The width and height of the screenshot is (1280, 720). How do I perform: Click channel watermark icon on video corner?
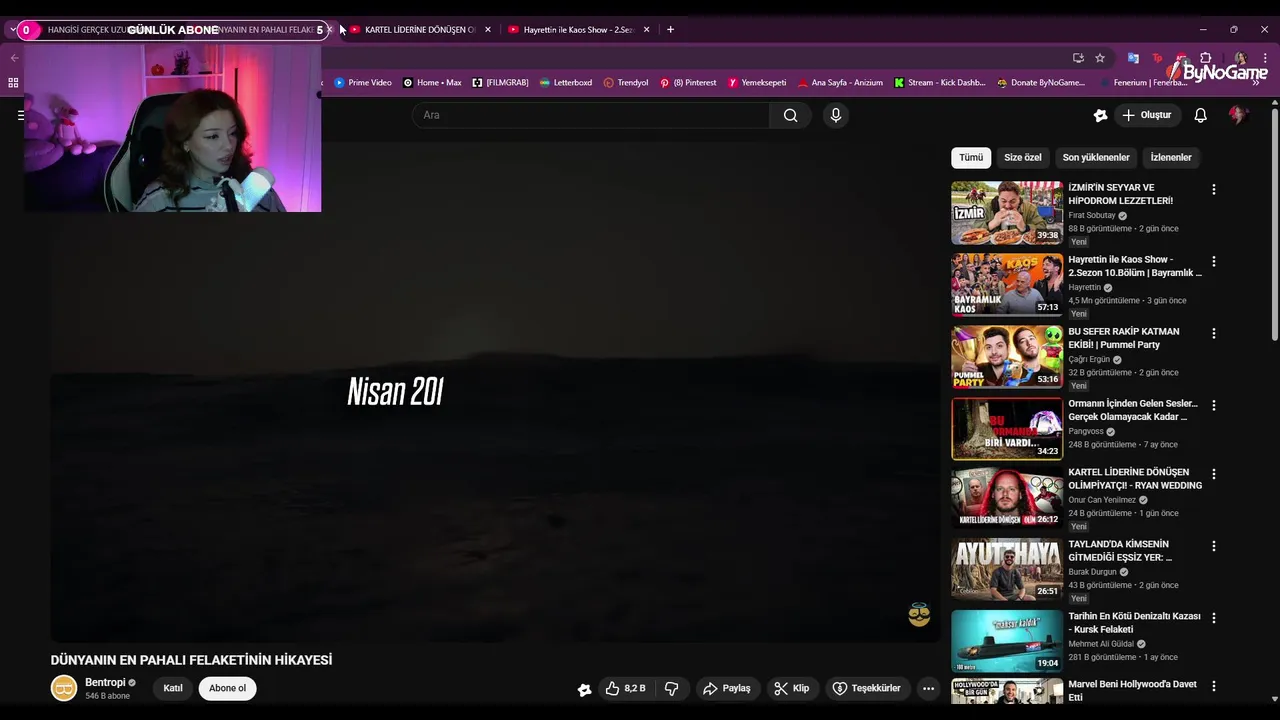point(919,616)
